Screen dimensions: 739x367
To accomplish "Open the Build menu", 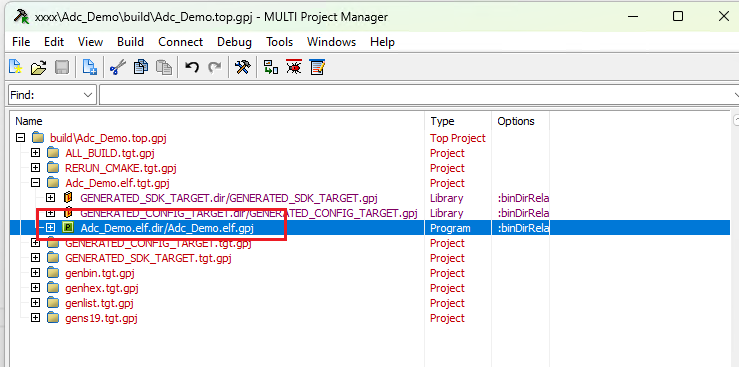I will [131, 42].
